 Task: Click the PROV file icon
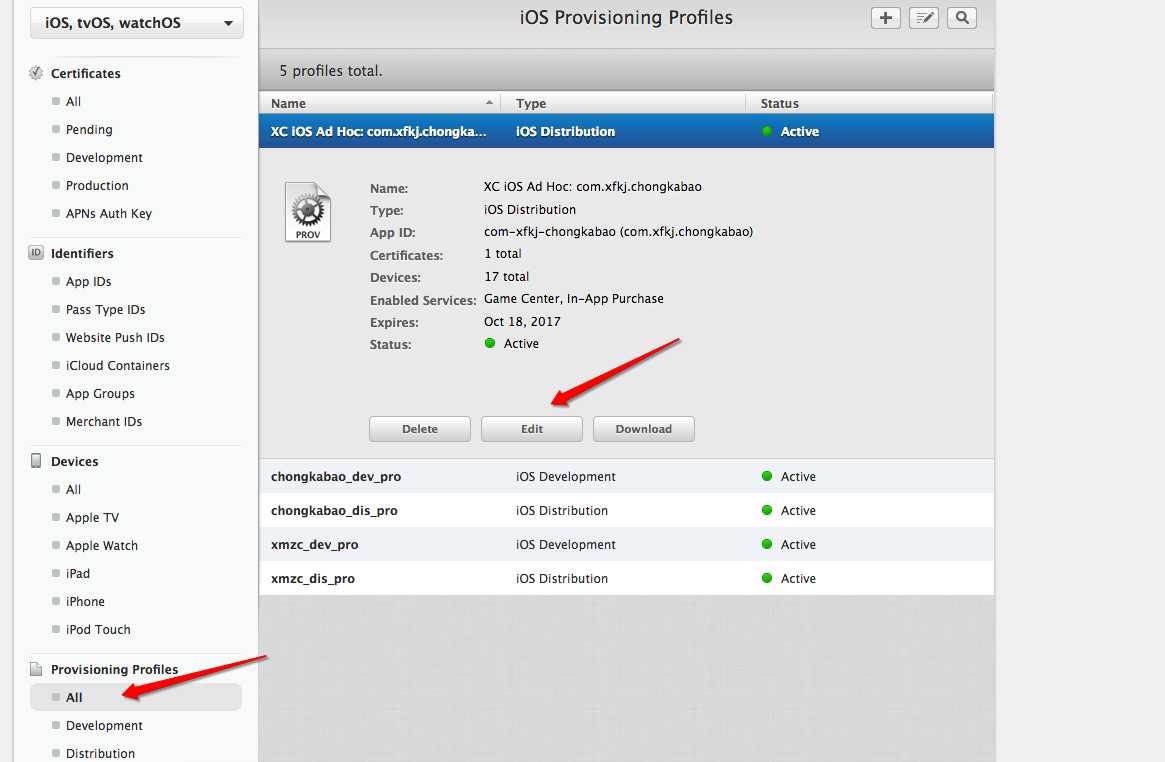coord(308,212)
